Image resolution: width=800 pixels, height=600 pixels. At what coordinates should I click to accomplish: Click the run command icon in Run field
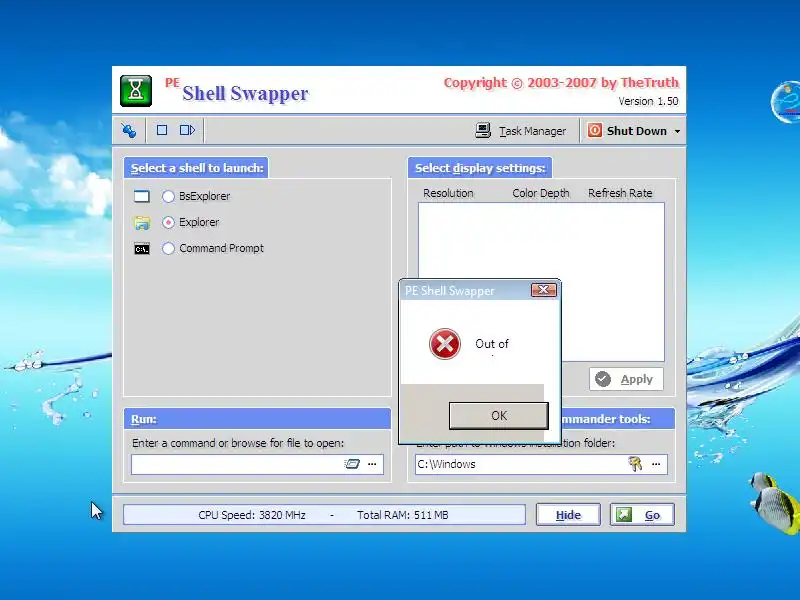click(x=352, y=464)
